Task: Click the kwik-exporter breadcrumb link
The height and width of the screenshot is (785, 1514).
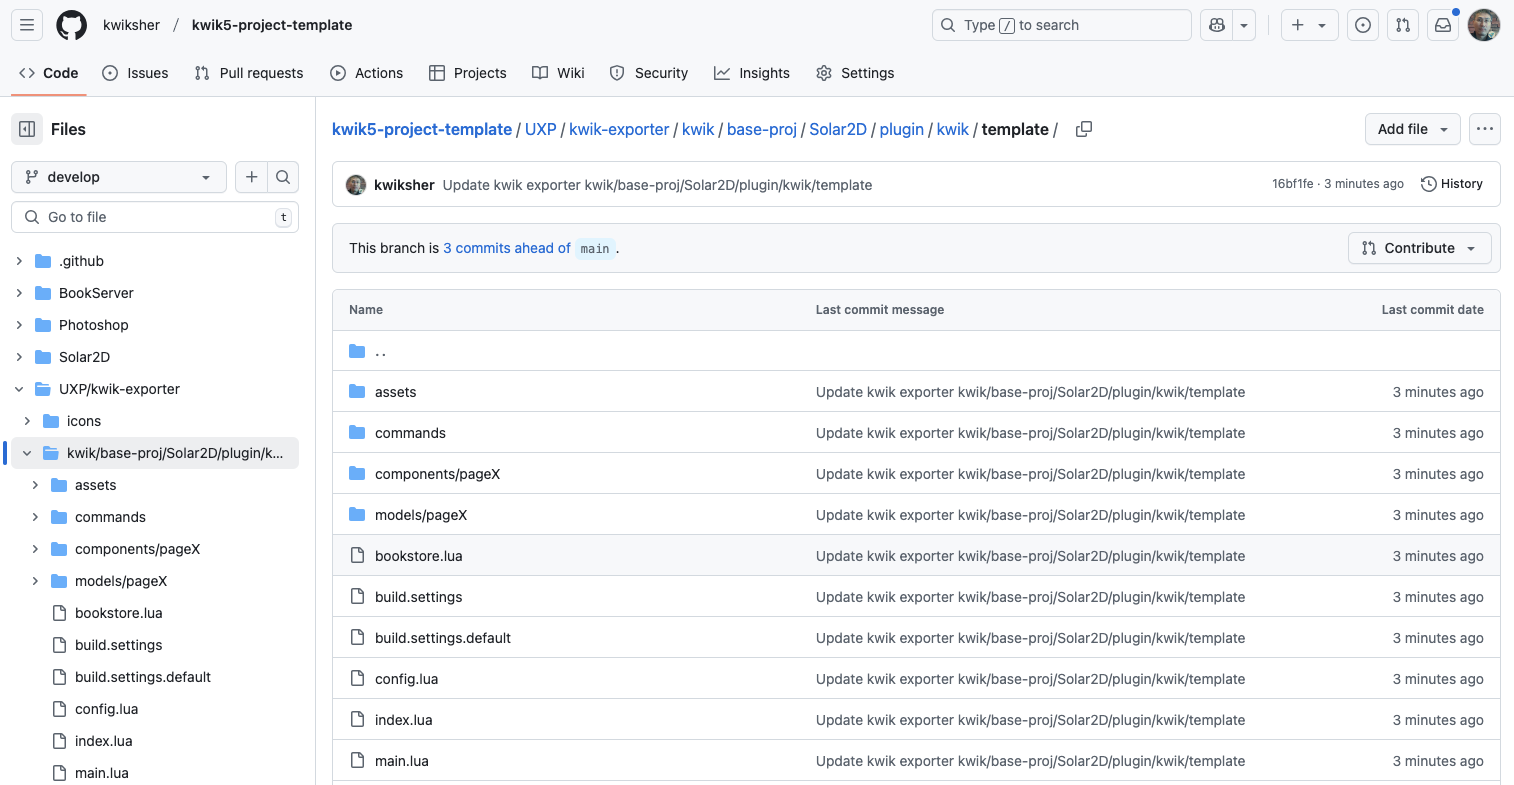Action: tap(619, 129)
